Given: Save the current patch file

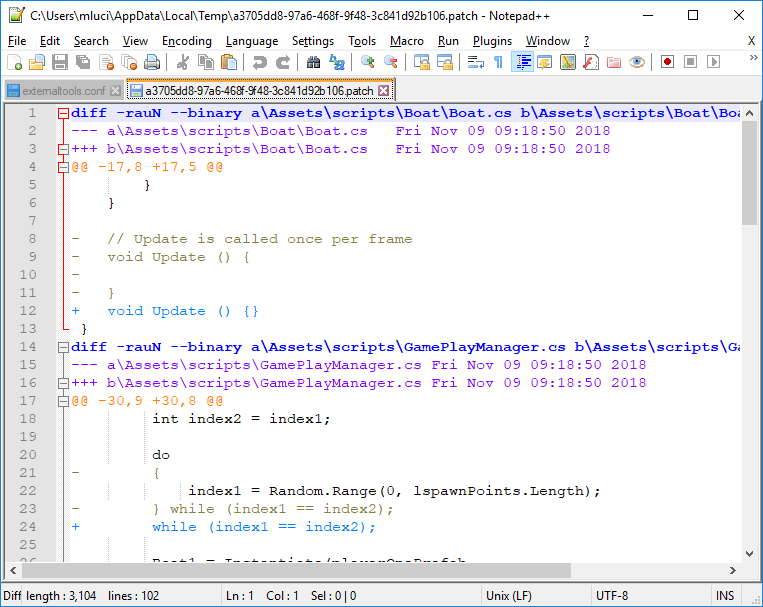Looking at the screenshot, I should [60, 62].
